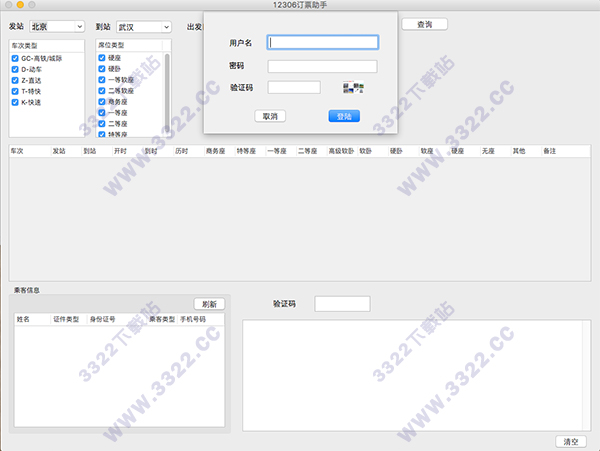
Task: Click the seat type list scrollbar
Action: pos(167,94)
